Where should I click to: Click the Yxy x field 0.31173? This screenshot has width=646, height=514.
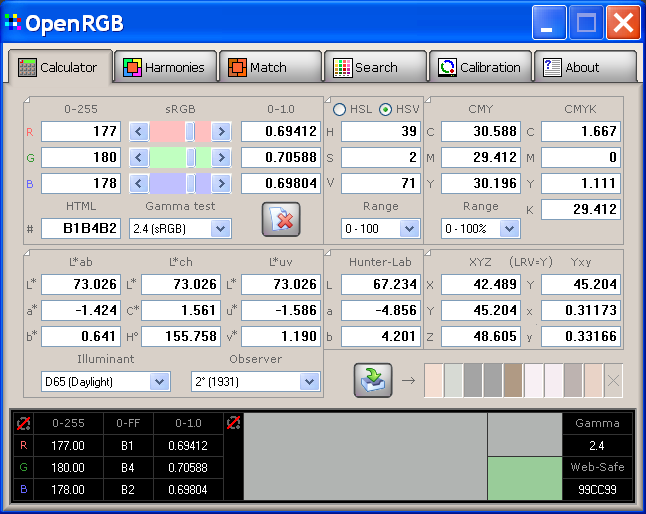click(x=581, y=310)
